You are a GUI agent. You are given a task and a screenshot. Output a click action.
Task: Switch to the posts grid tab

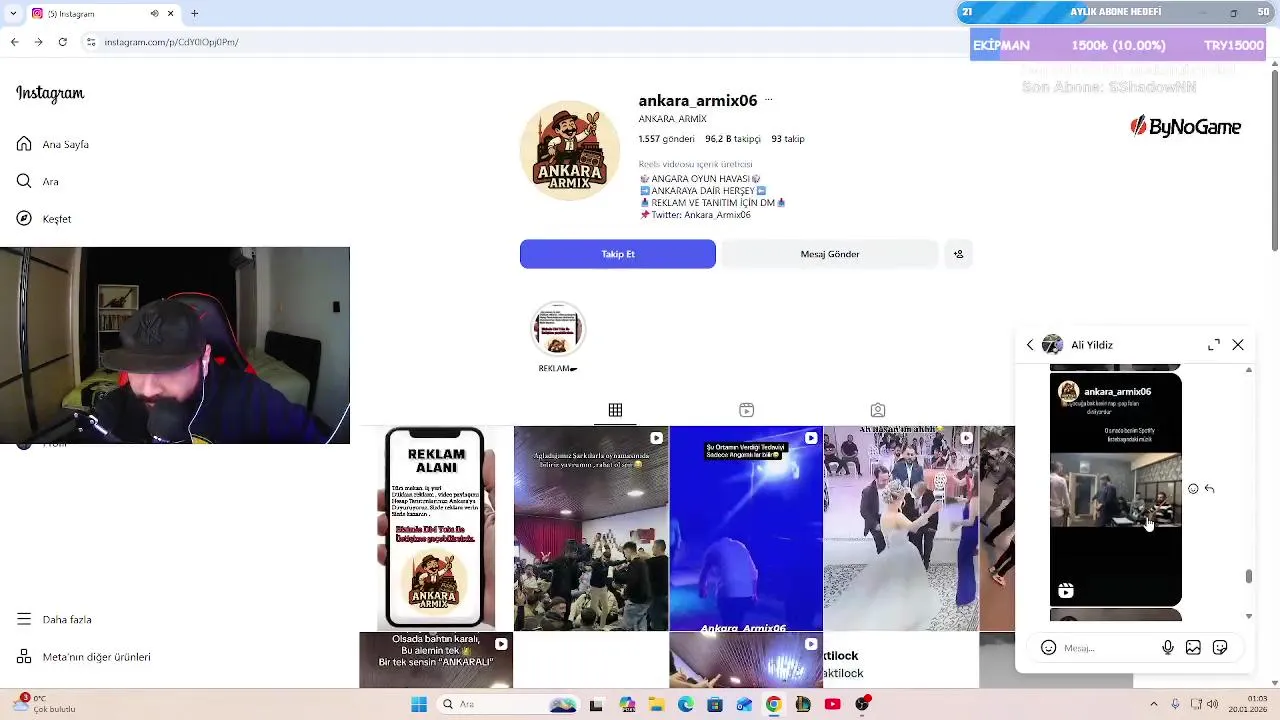click(615, 410)
